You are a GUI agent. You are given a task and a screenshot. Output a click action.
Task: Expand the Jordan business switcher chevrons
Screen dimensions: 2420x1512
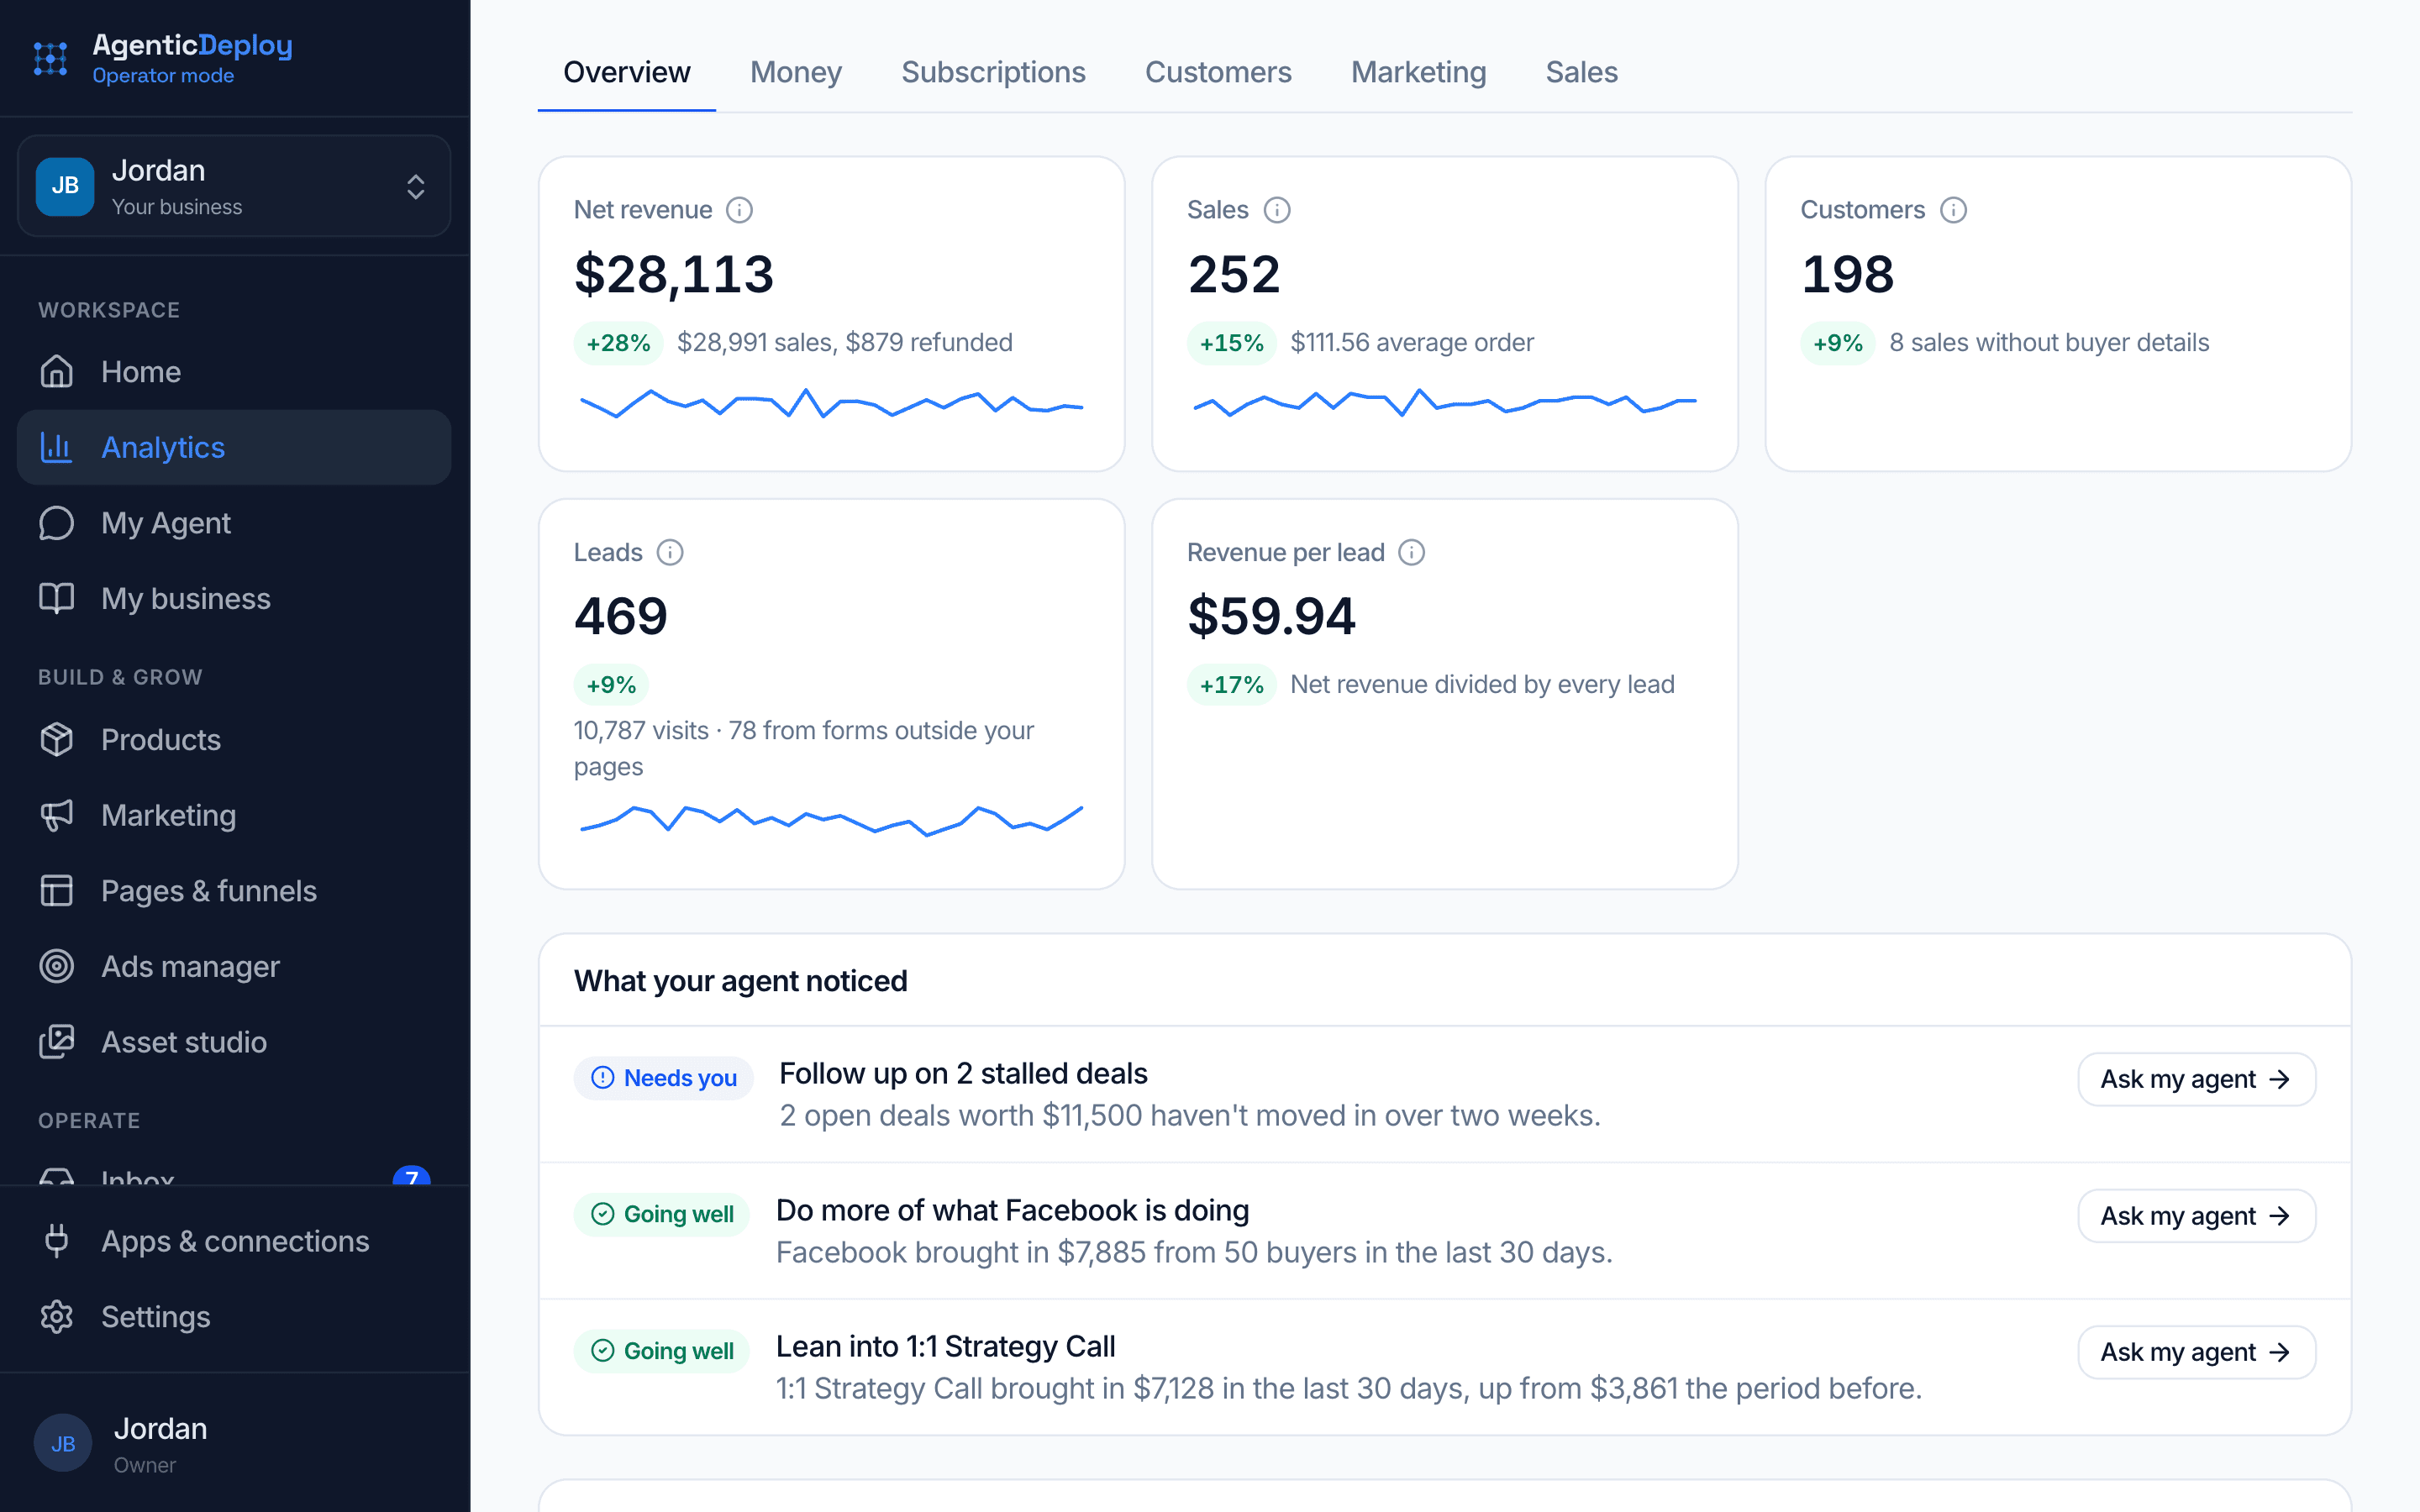(416, 187)
